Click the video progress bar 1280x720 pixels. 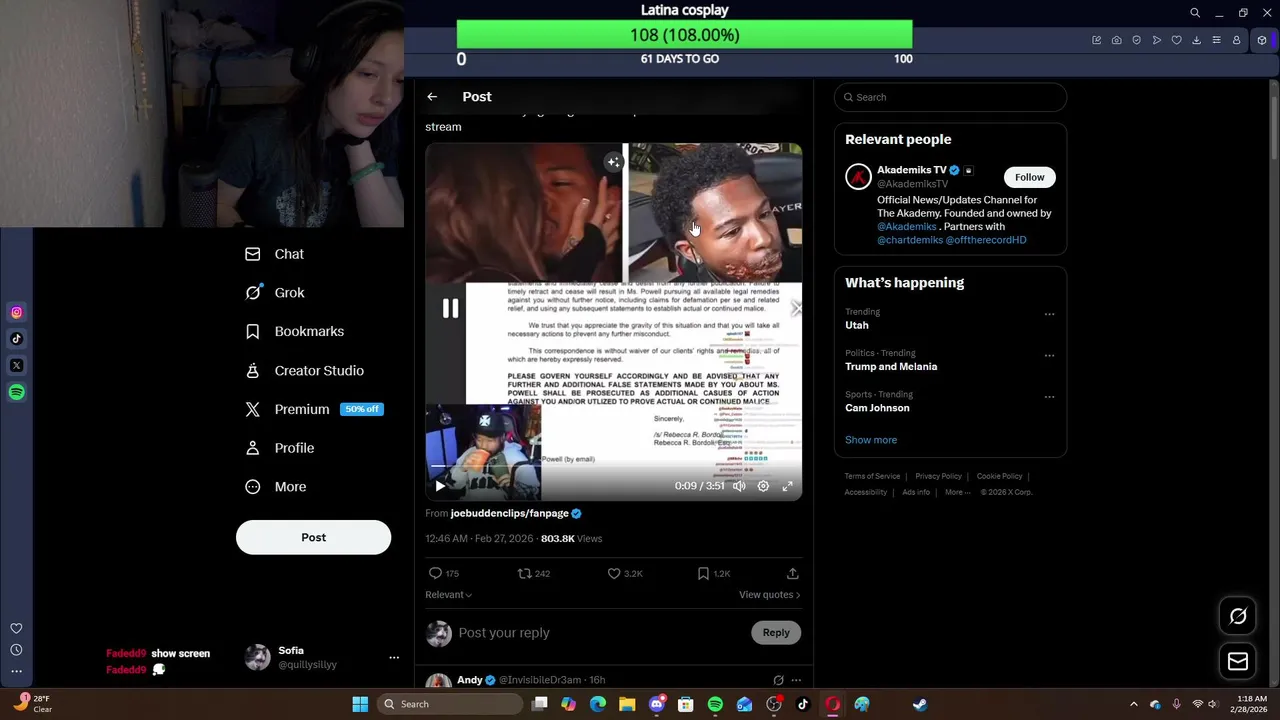[x=613, y=467]
